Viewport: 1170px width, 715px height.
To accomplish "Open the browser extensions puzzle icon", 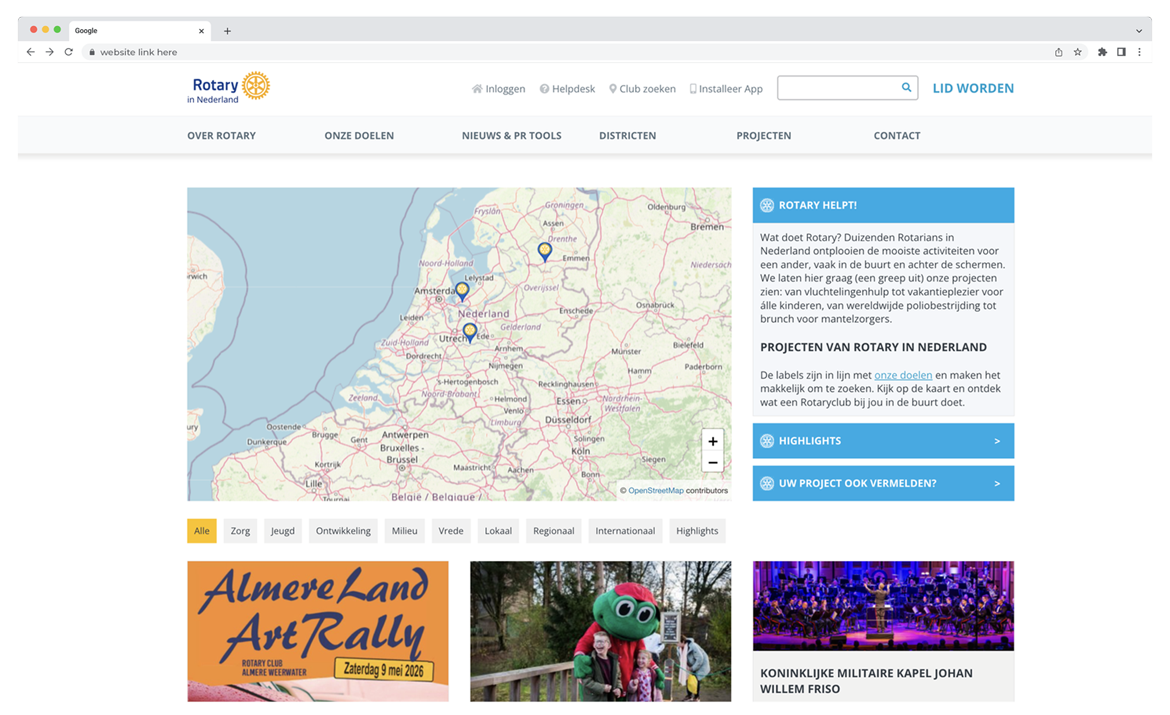I will 1102,52.
